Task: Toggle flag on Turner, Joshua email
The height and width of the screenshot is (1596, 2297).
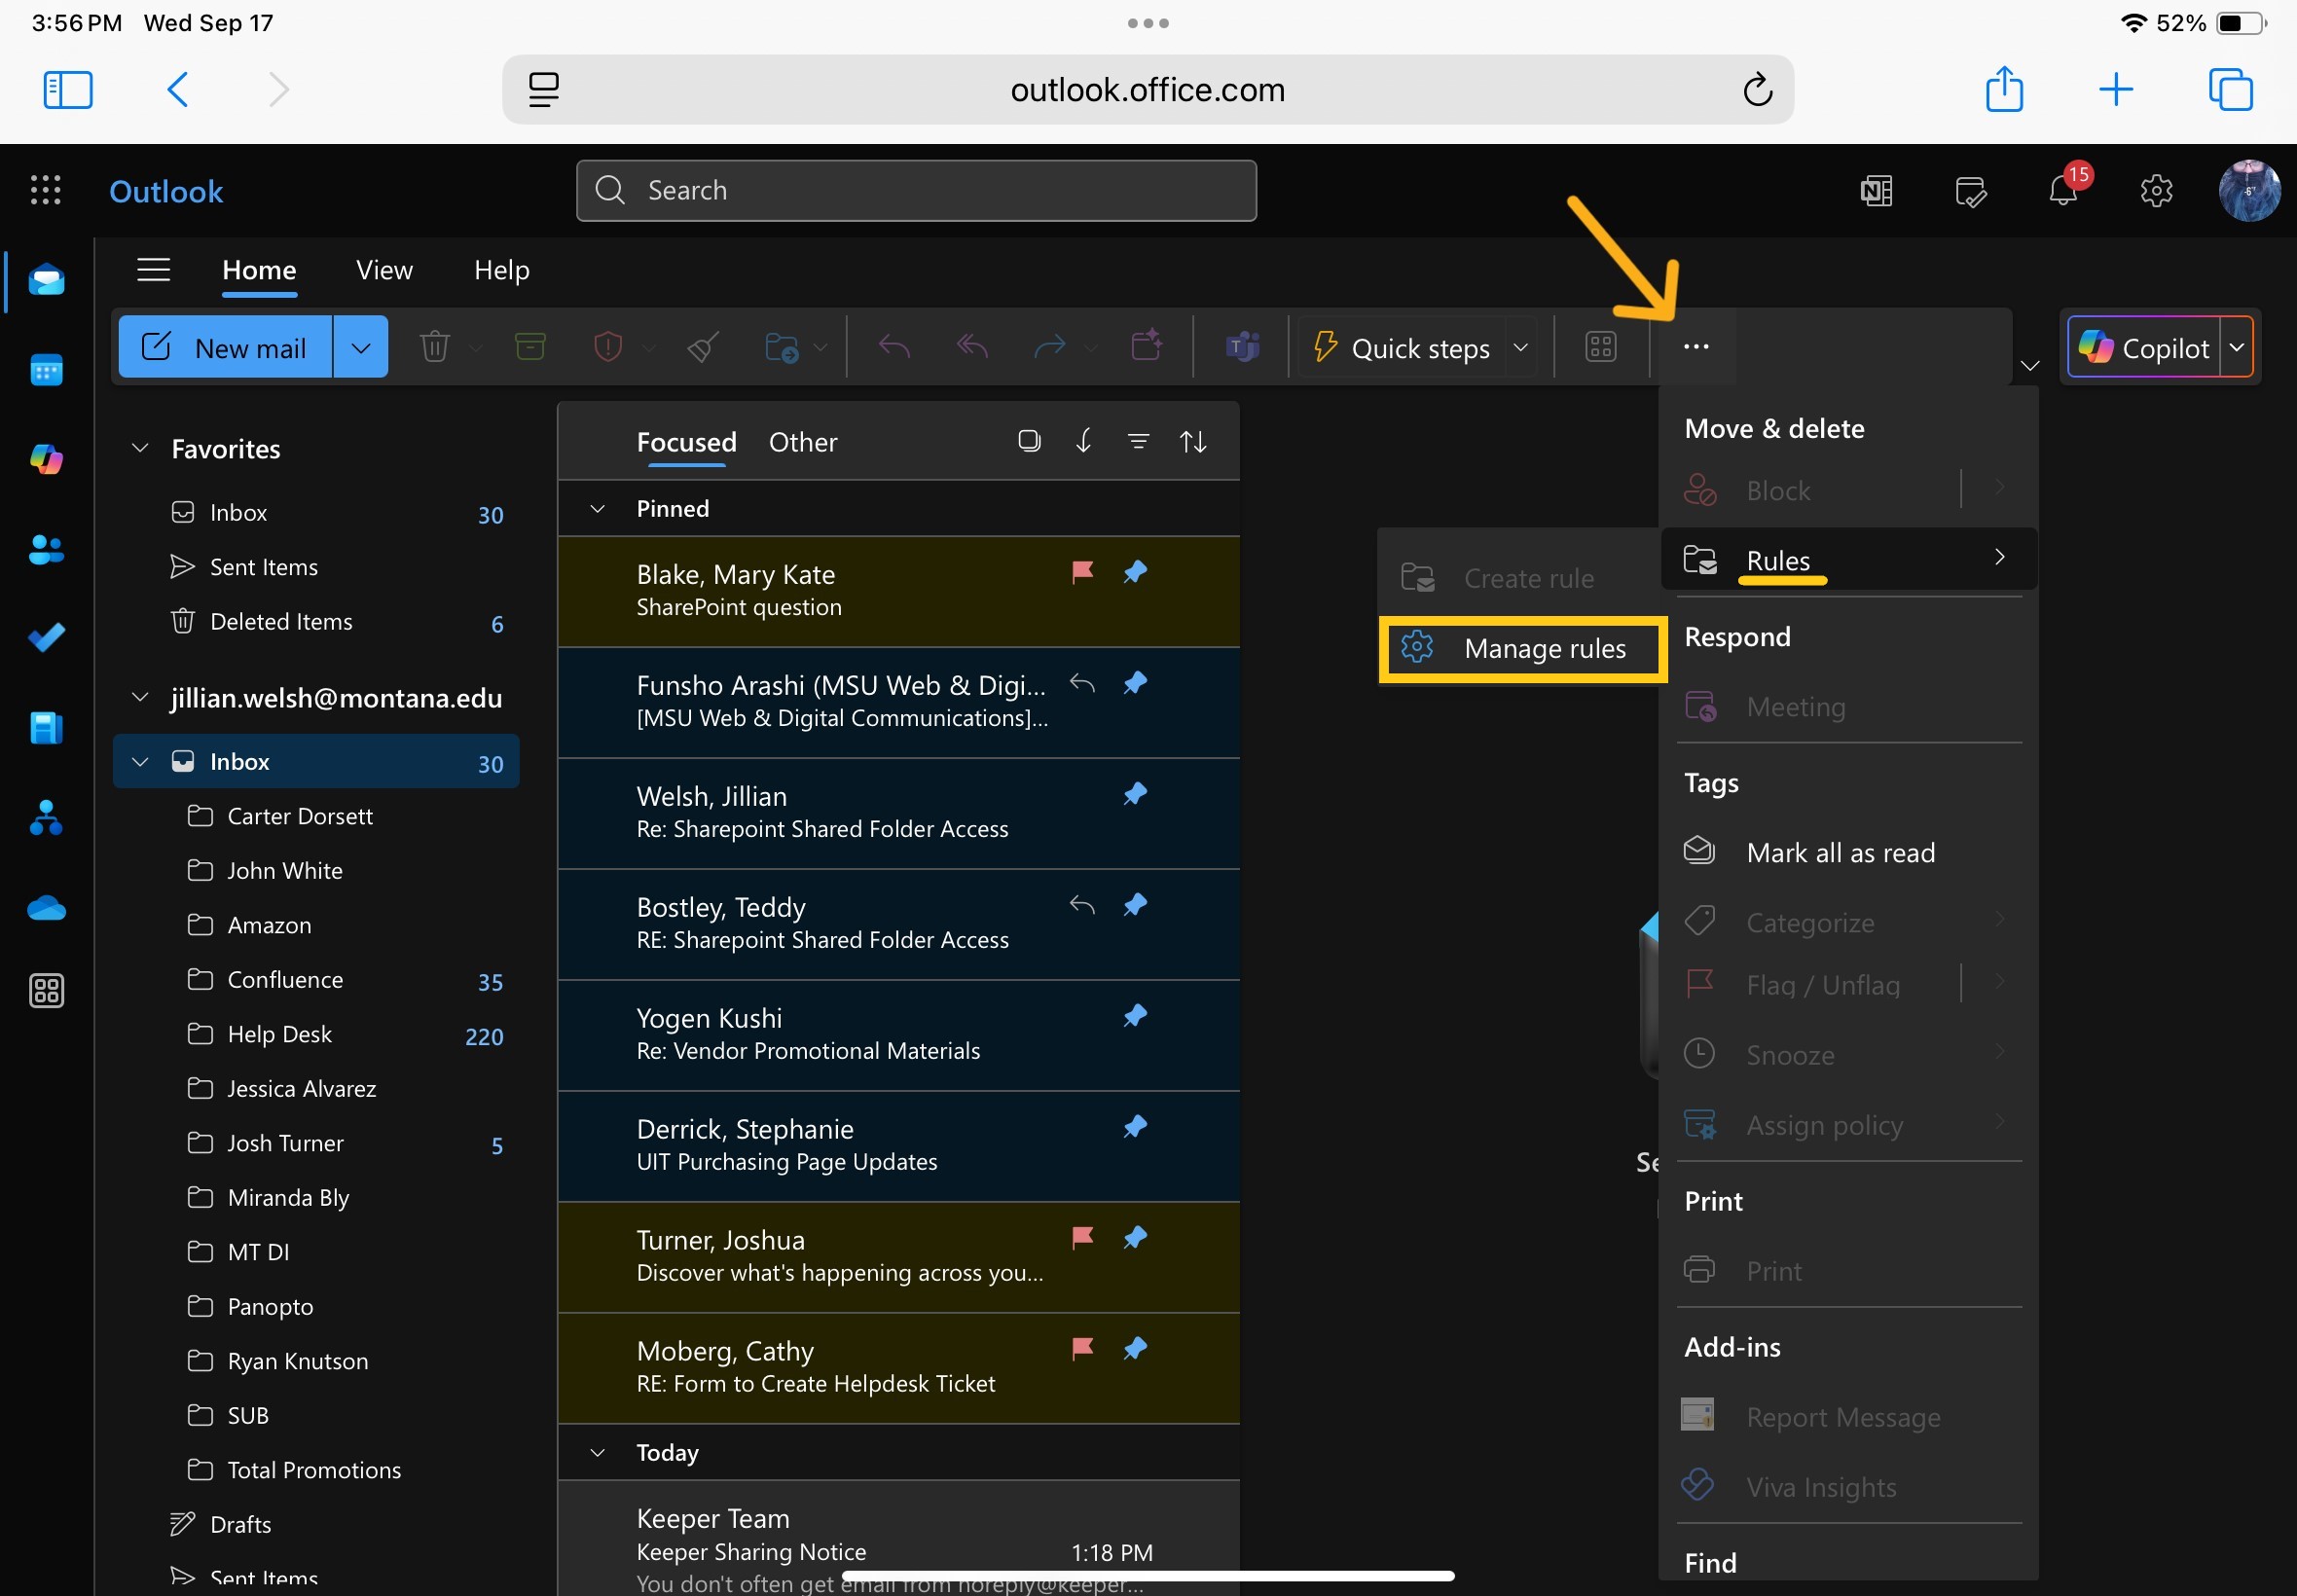Action: coord(1082,1238)
